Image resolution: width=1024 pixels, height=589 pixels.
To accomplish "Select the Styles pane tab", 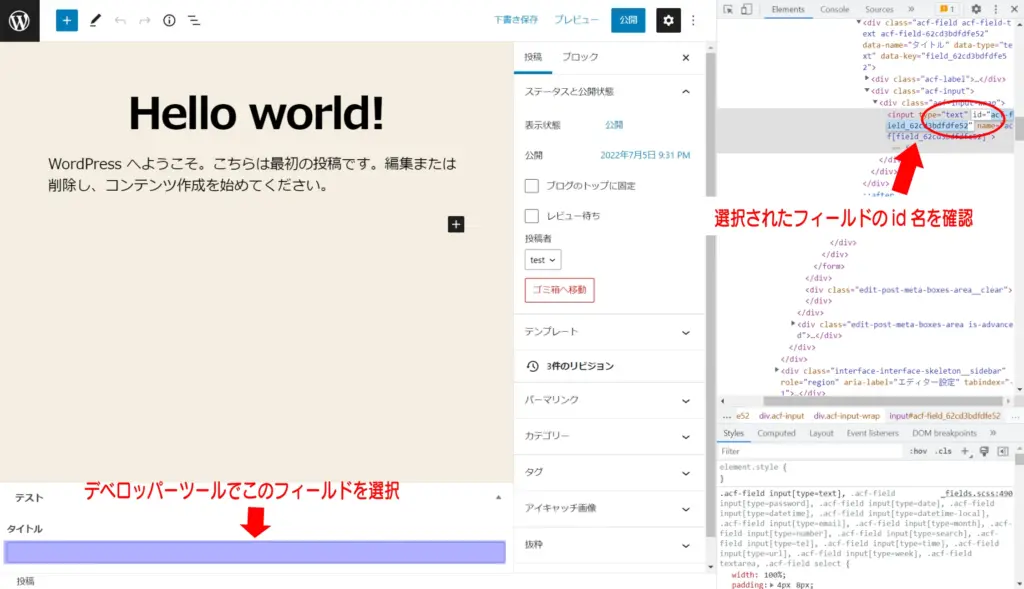I will (x=733, y=433).
